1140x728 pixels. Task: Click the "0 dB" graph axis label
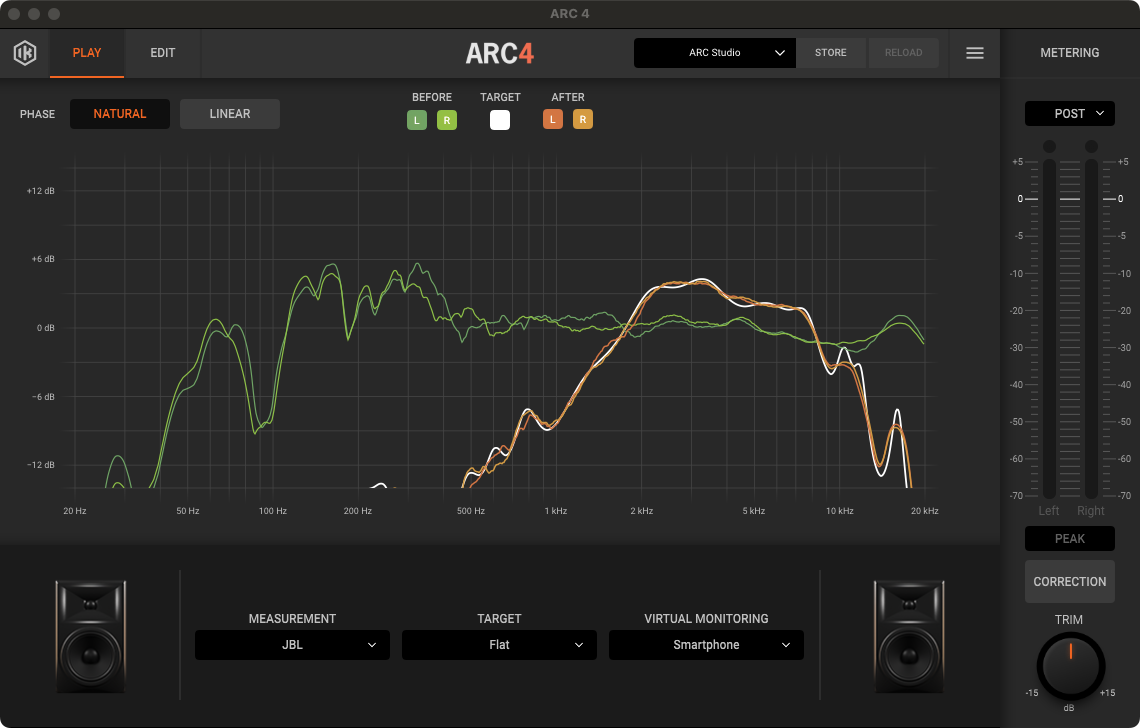(x=46, y=328)
